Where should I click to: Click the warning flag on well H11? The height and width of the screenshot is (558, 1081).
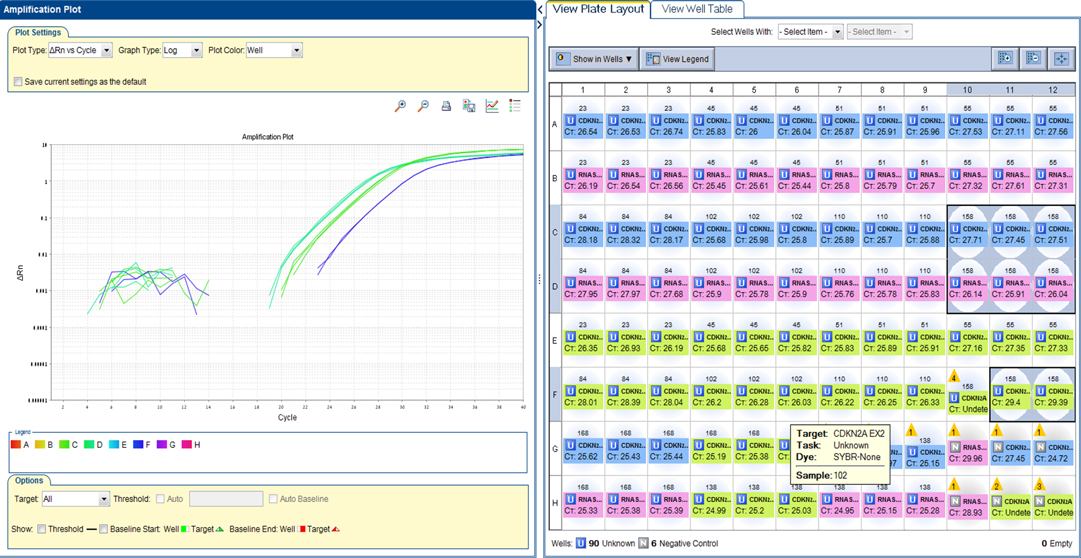pyautogui.click(x=996, y=485)
